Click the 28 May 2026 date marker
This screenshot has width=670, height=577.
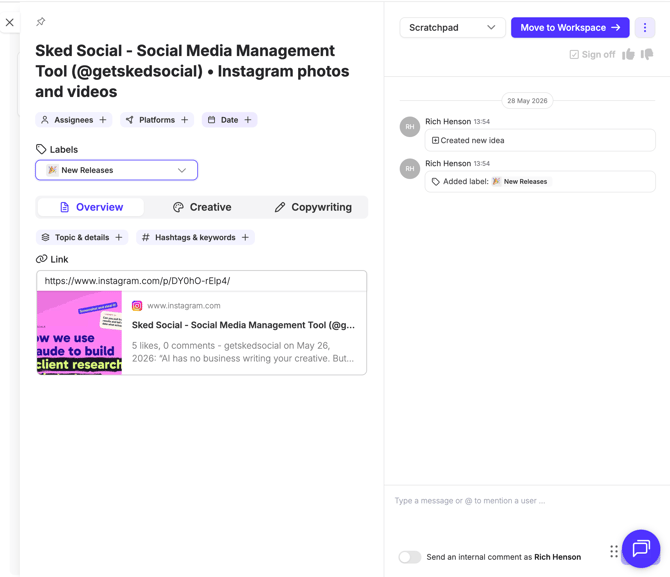527,101
